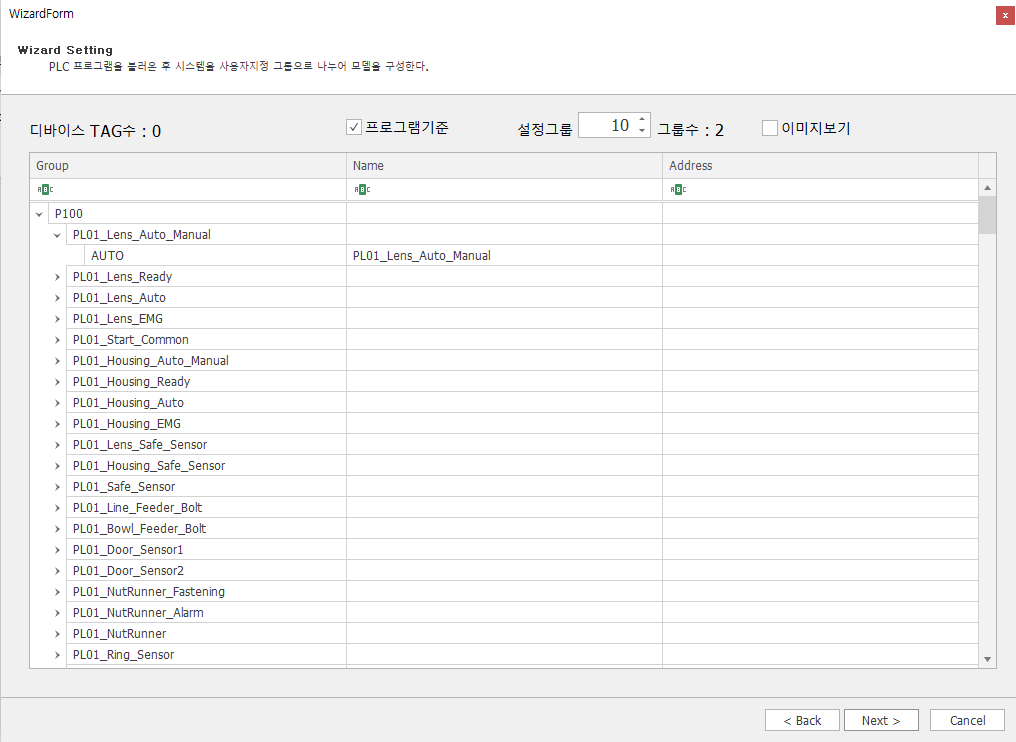
Task: Enable the 이미지보기 checkbox
Action: 769,128
